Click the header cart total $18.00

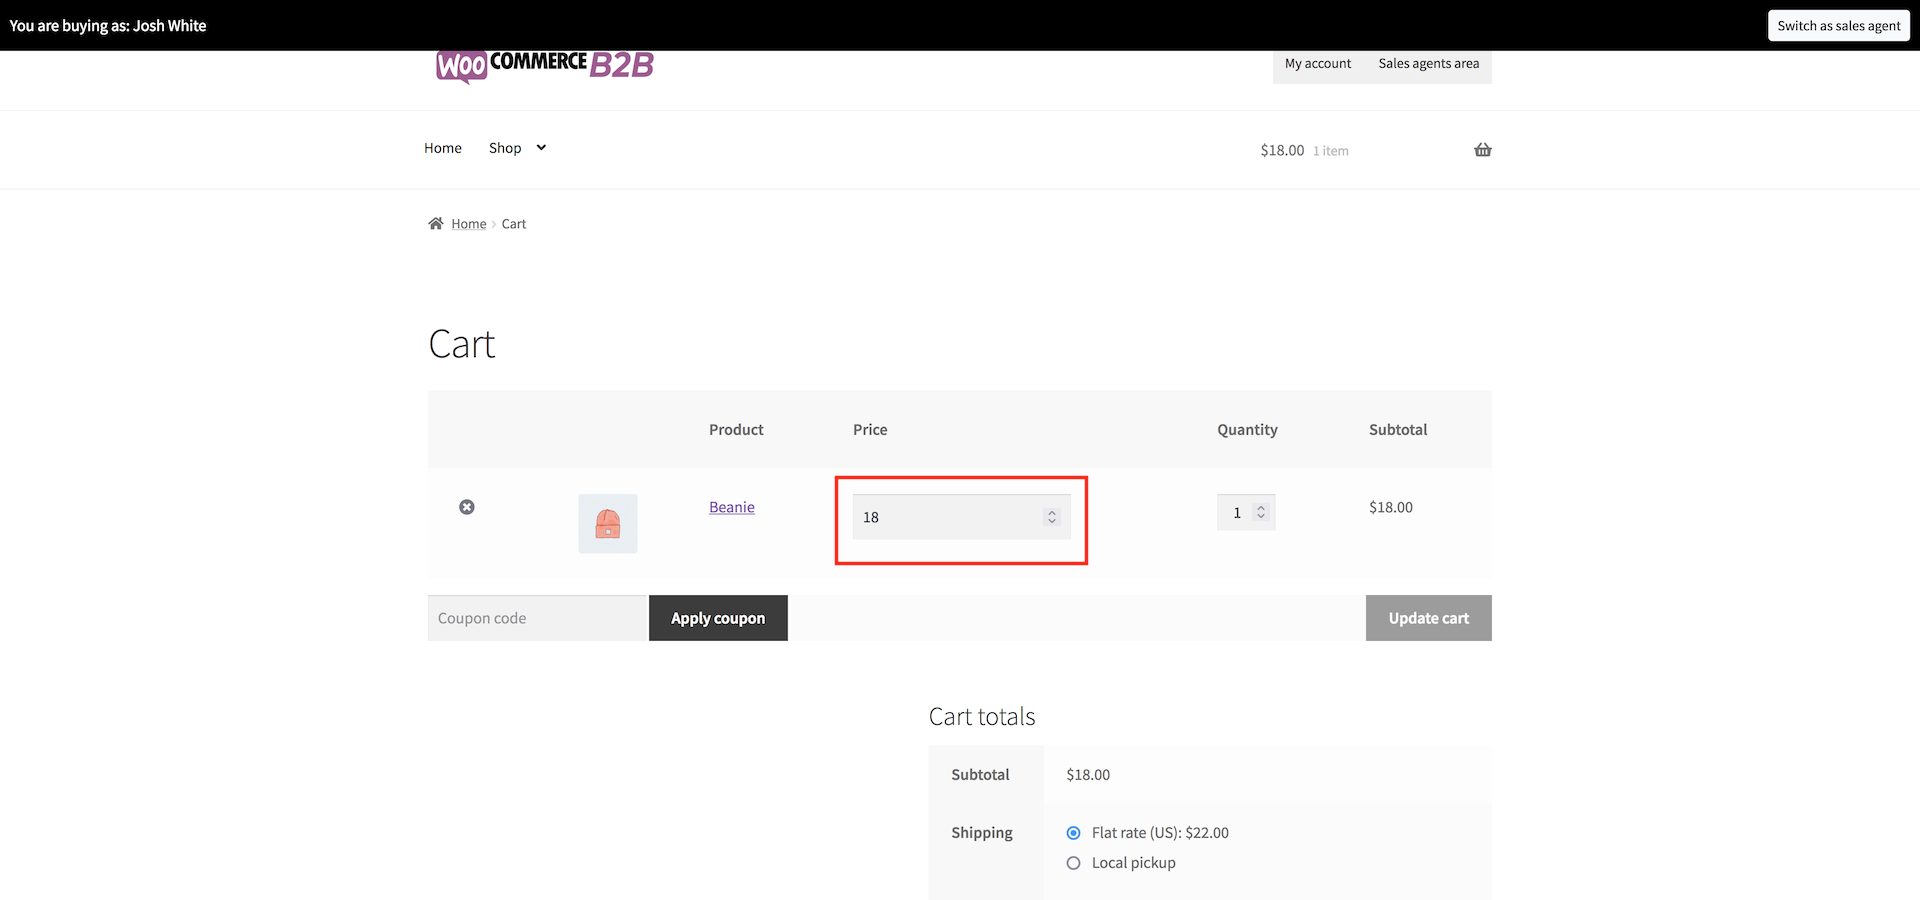click(1282, 150)
